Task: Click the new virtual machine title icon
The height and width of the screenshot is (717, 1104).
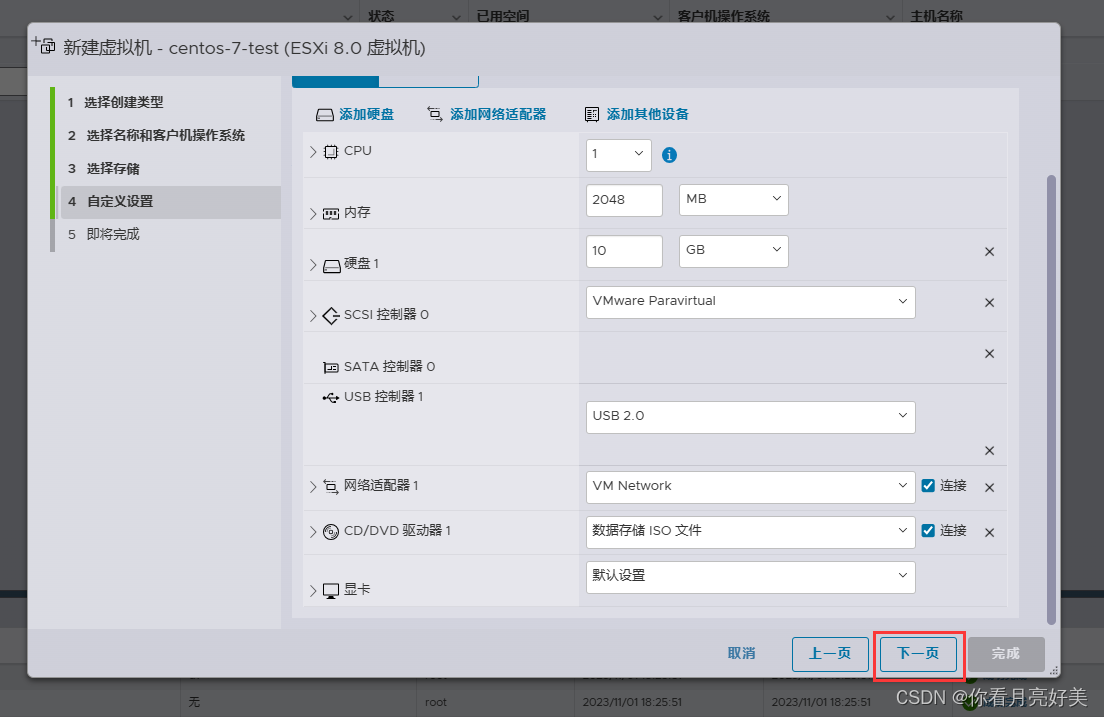Action: click(x=43, y=46)
